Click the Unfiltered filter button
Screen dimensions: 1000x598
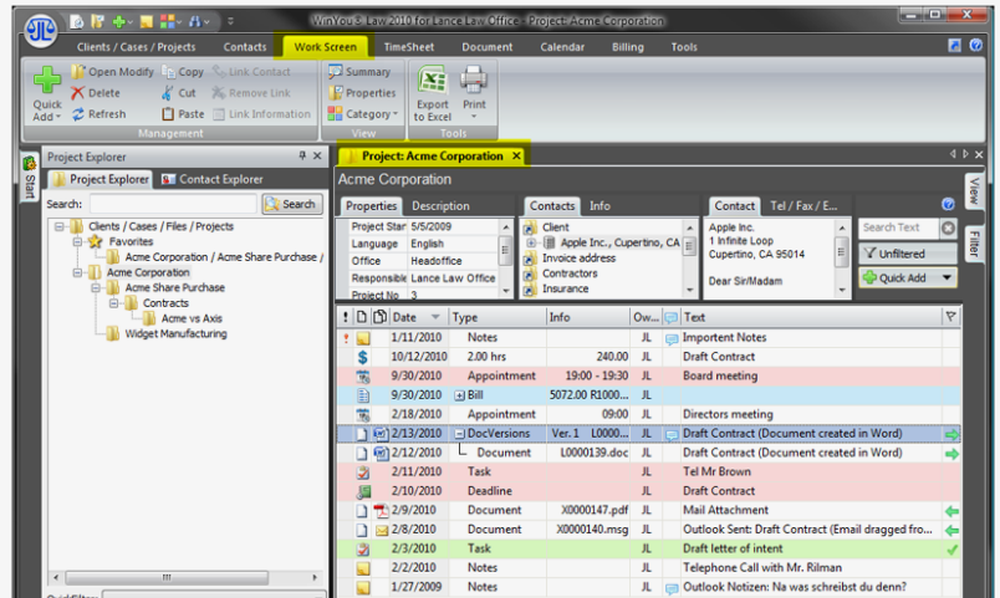[x=908, y=254]
